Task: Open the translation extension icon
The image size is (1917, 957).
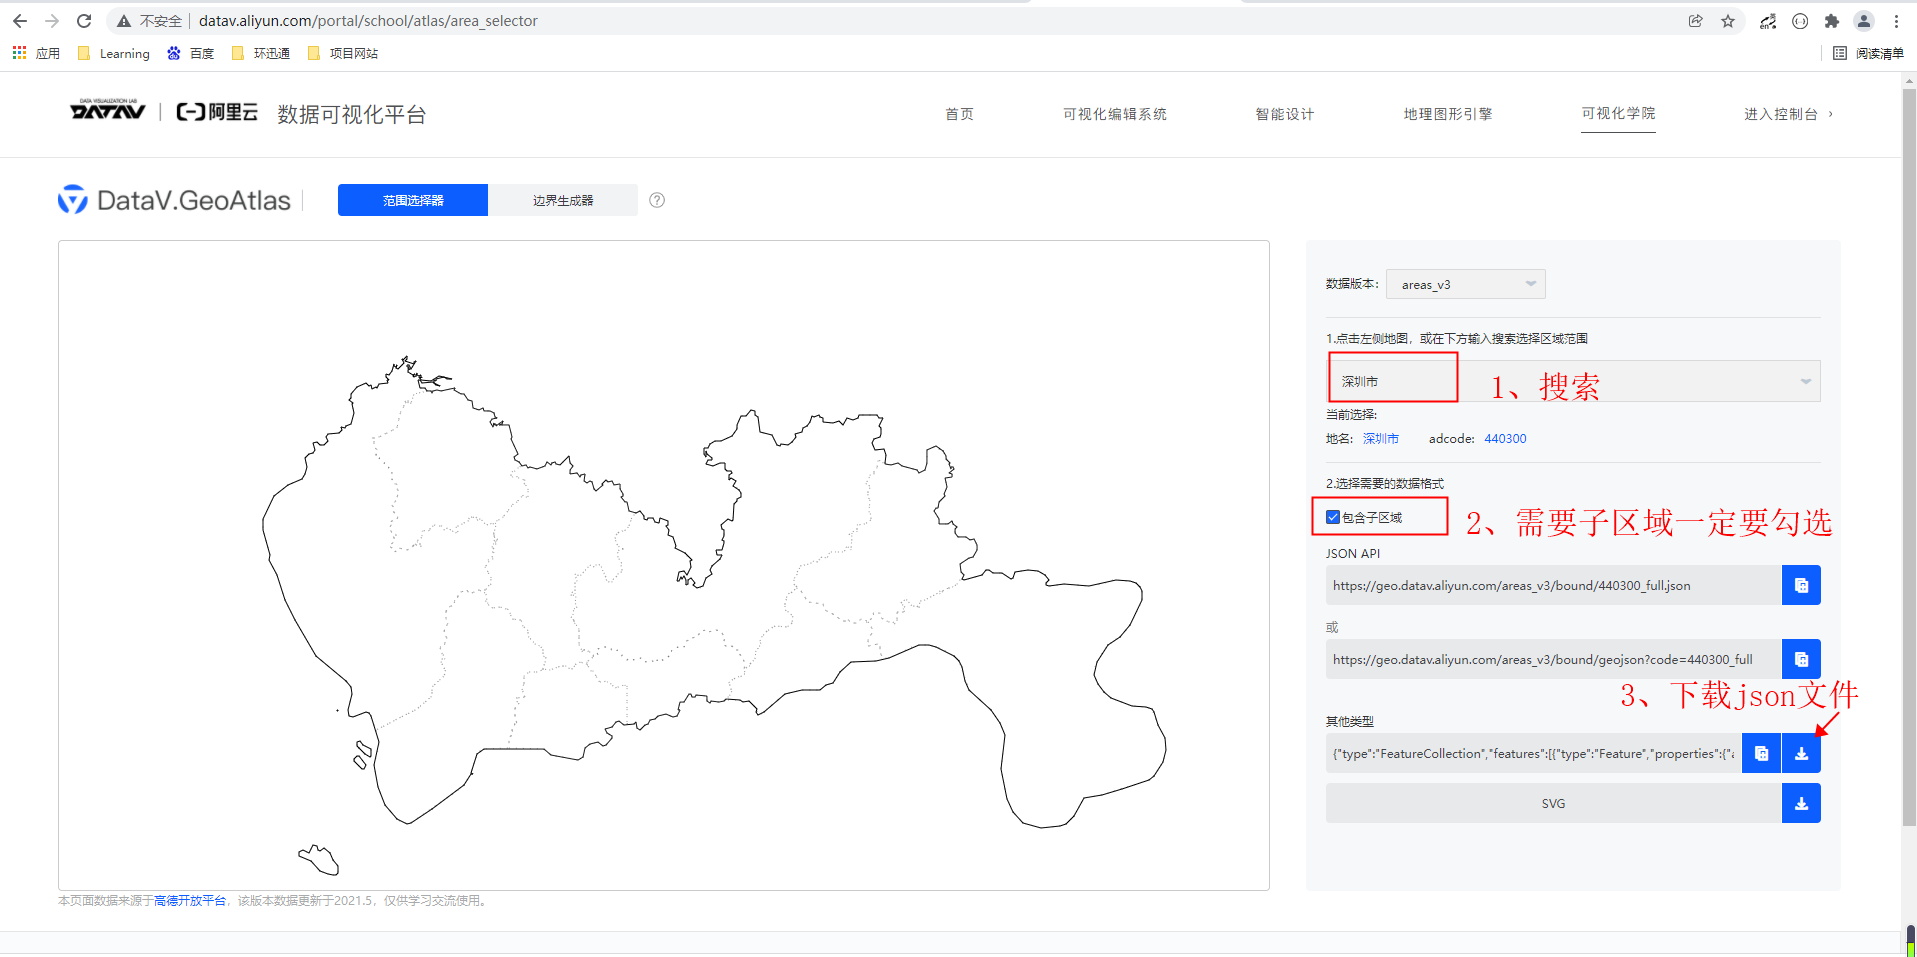Action: click(x=1767, y=21)
